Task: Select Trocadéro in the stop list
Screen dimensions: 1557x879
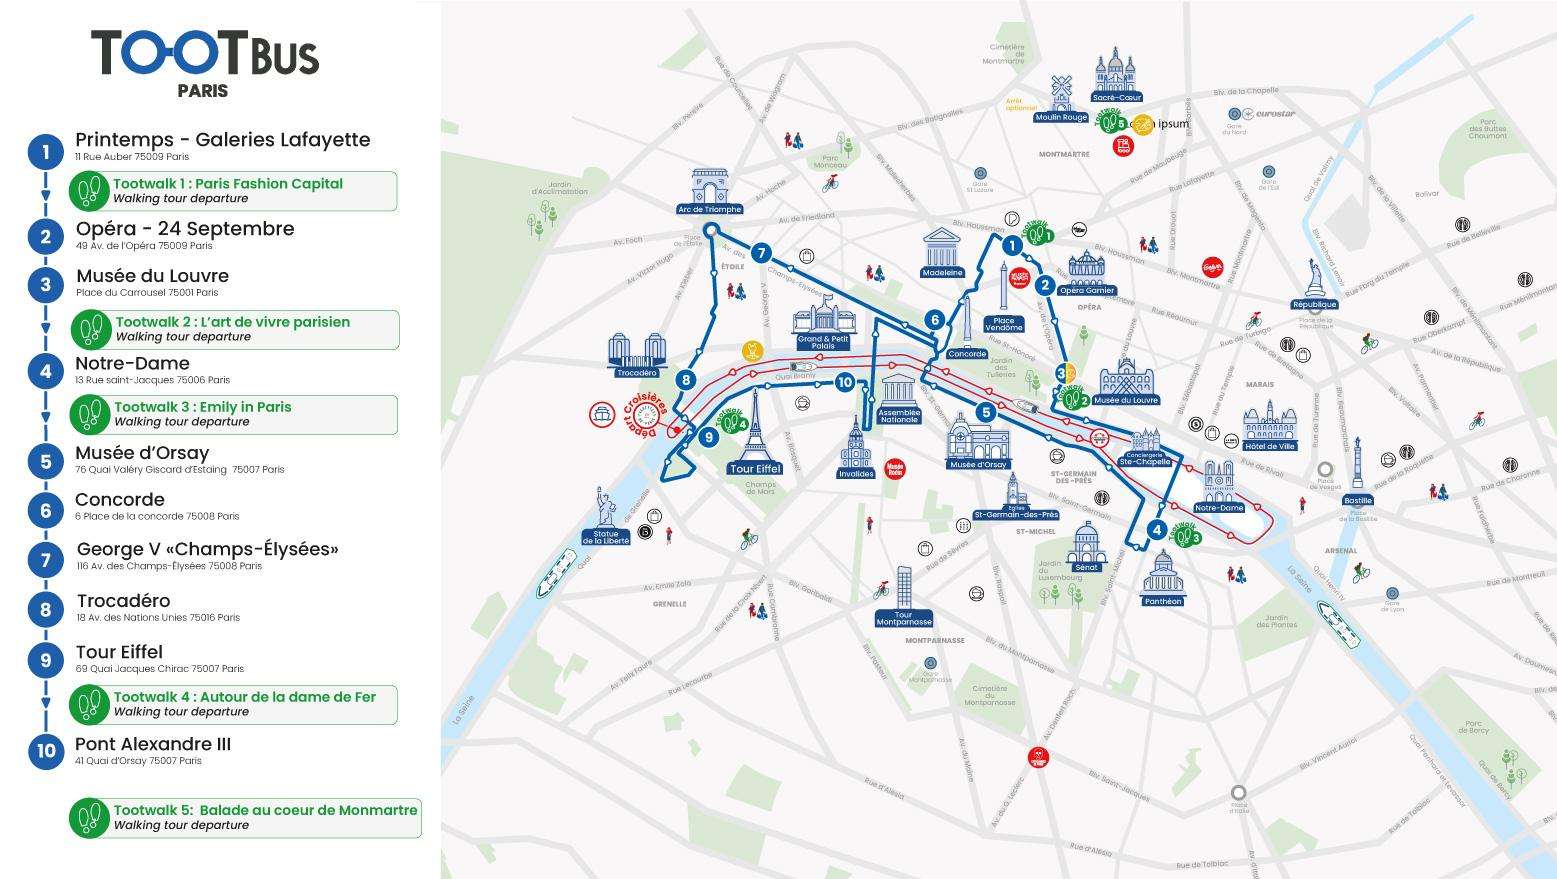Action: pos(123,601)
